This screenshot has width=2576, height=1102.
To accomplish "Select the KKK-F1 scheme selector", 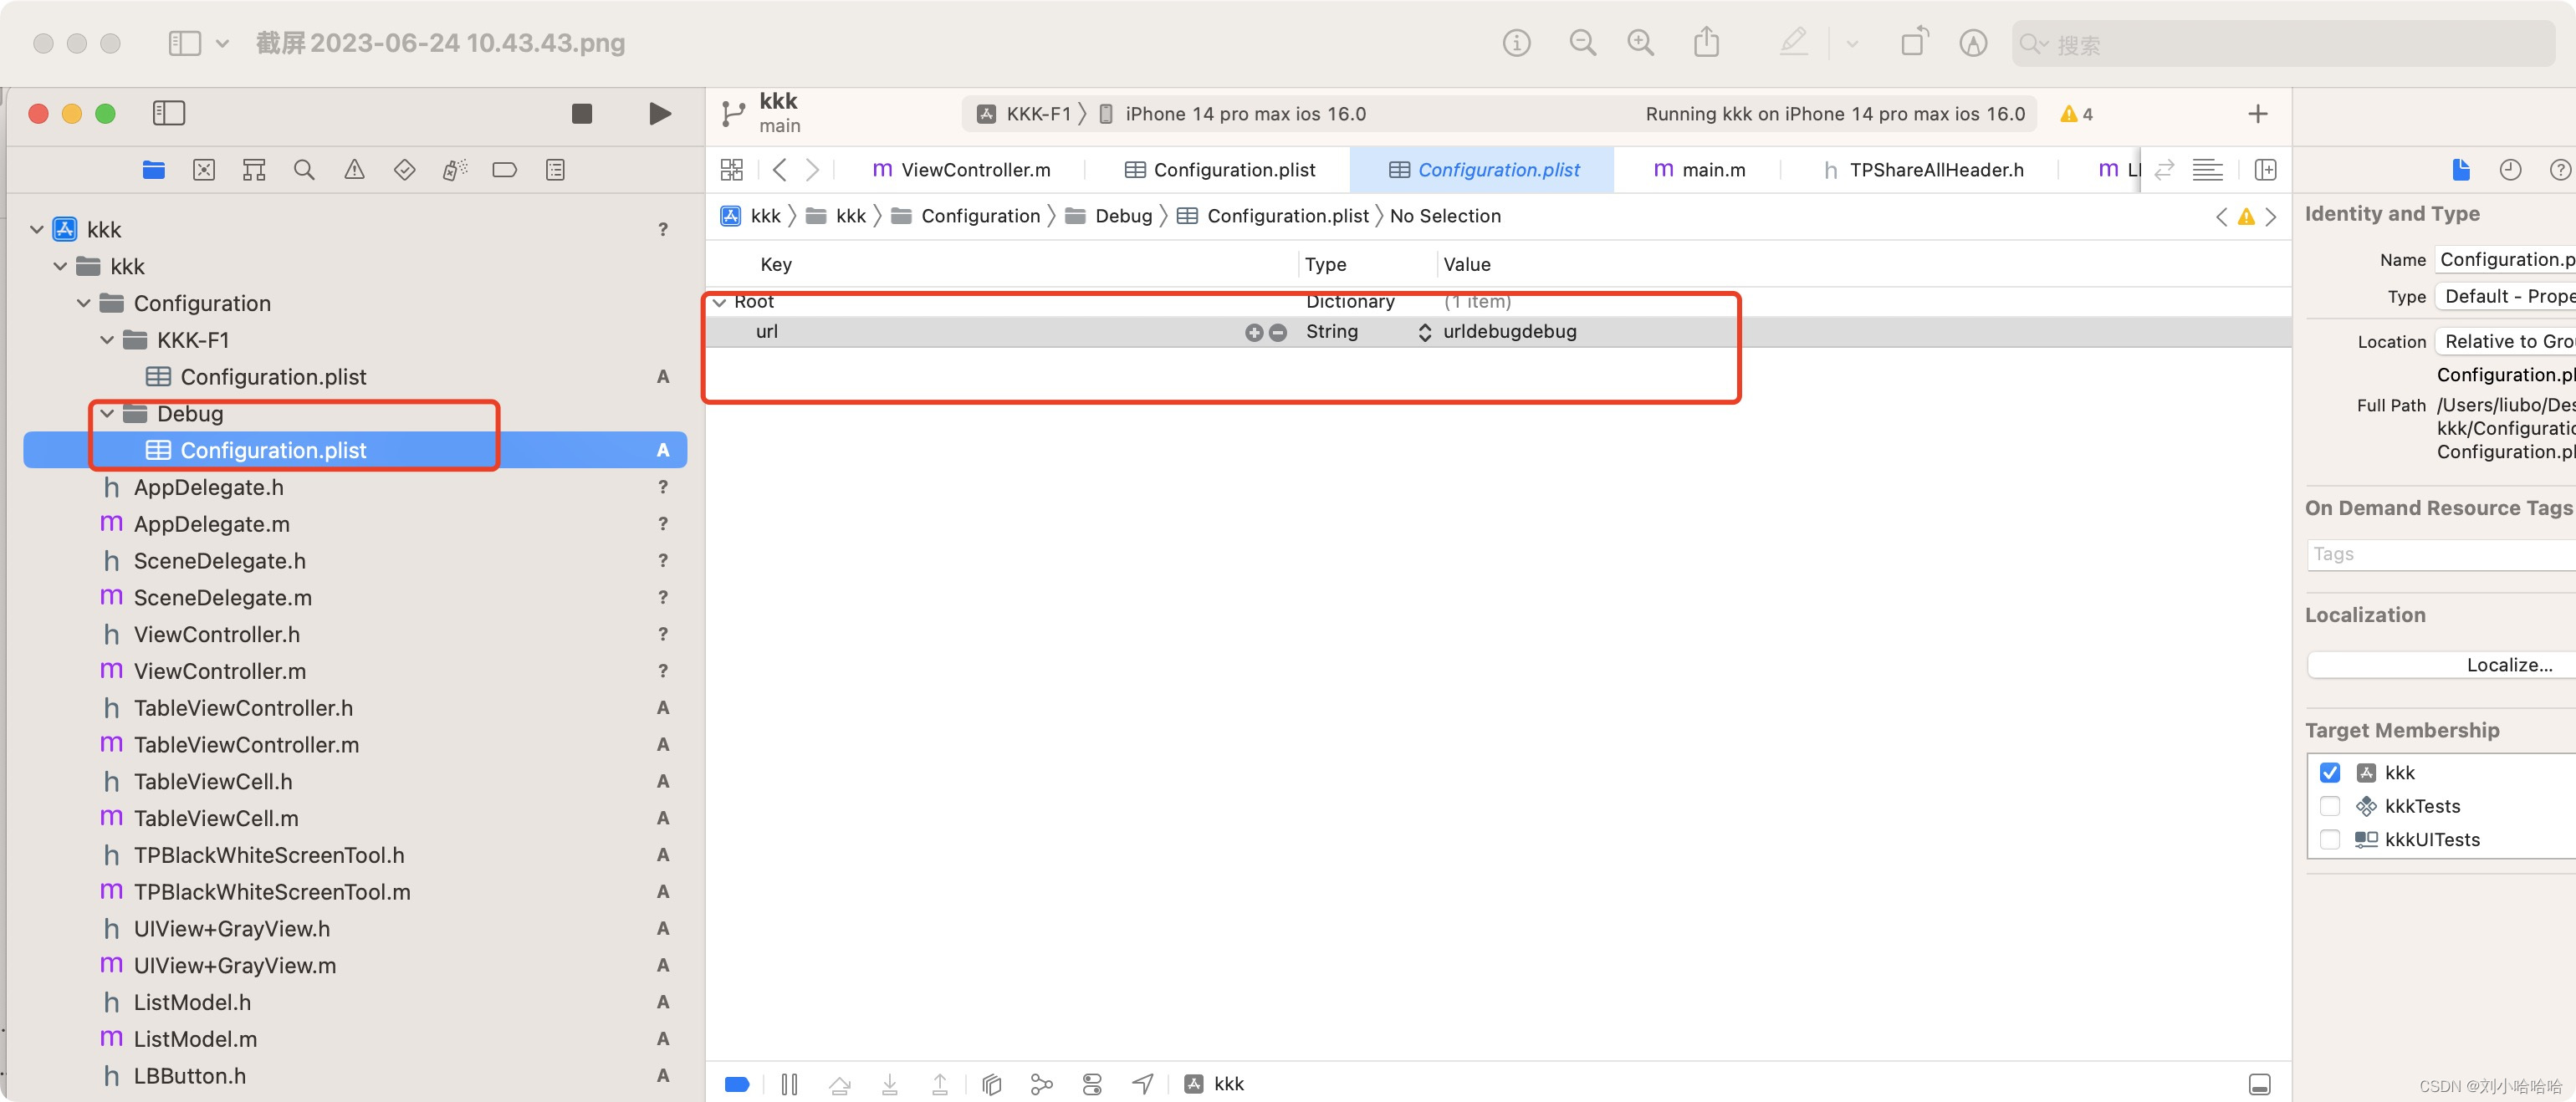I will 1023,114.
